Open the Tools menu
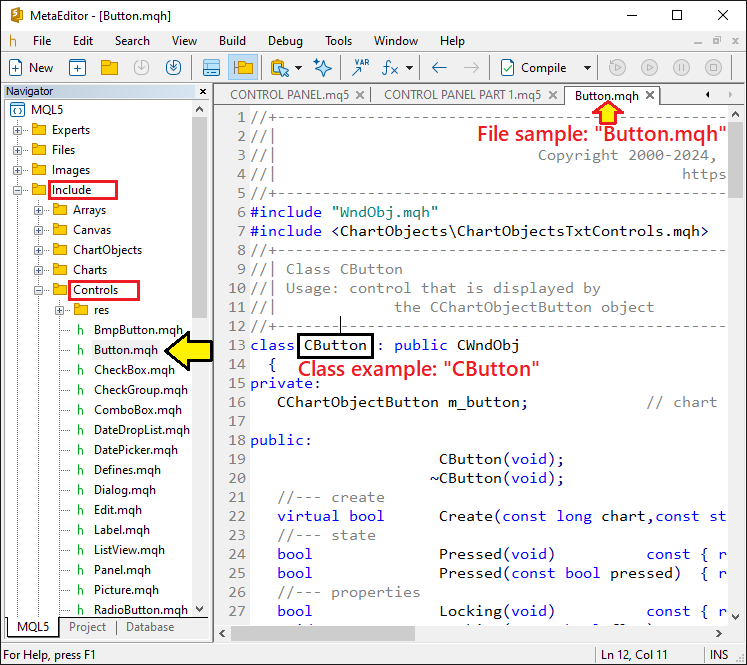 tap(338, 41)
